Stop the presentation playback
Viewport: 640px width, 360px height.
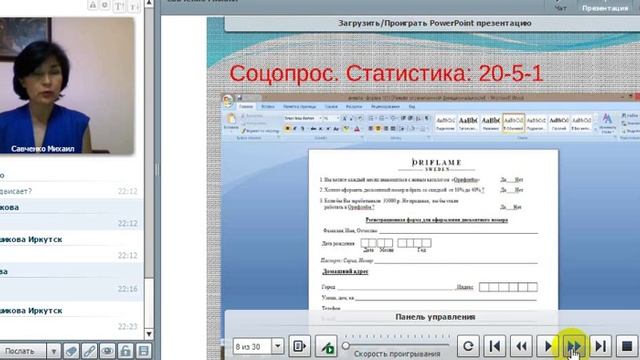[x=627, y=346]
